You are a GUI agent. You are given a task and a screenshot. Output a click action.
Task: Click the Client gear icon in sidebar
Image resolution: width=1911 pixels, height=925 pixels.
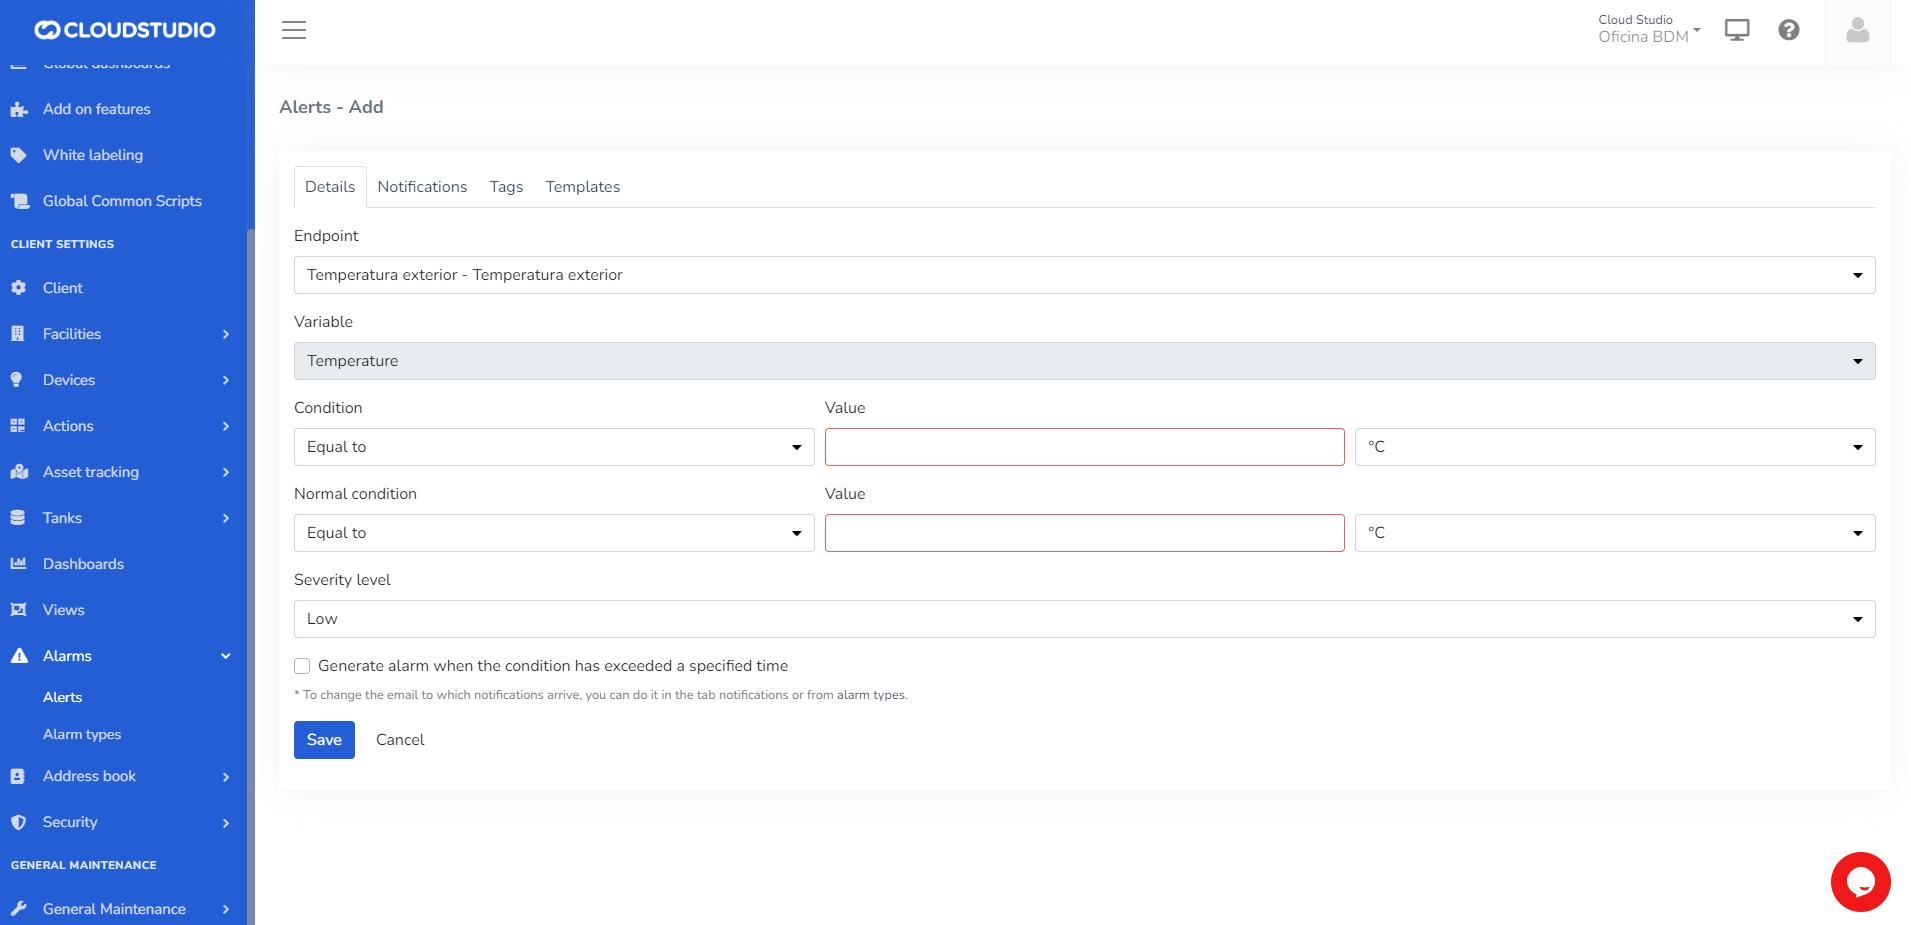18,288
